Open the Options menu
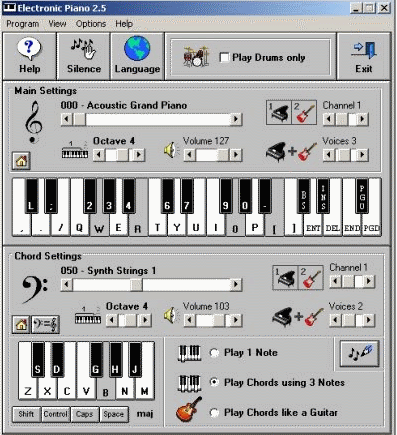397x435 pixels. click(91, 24)
